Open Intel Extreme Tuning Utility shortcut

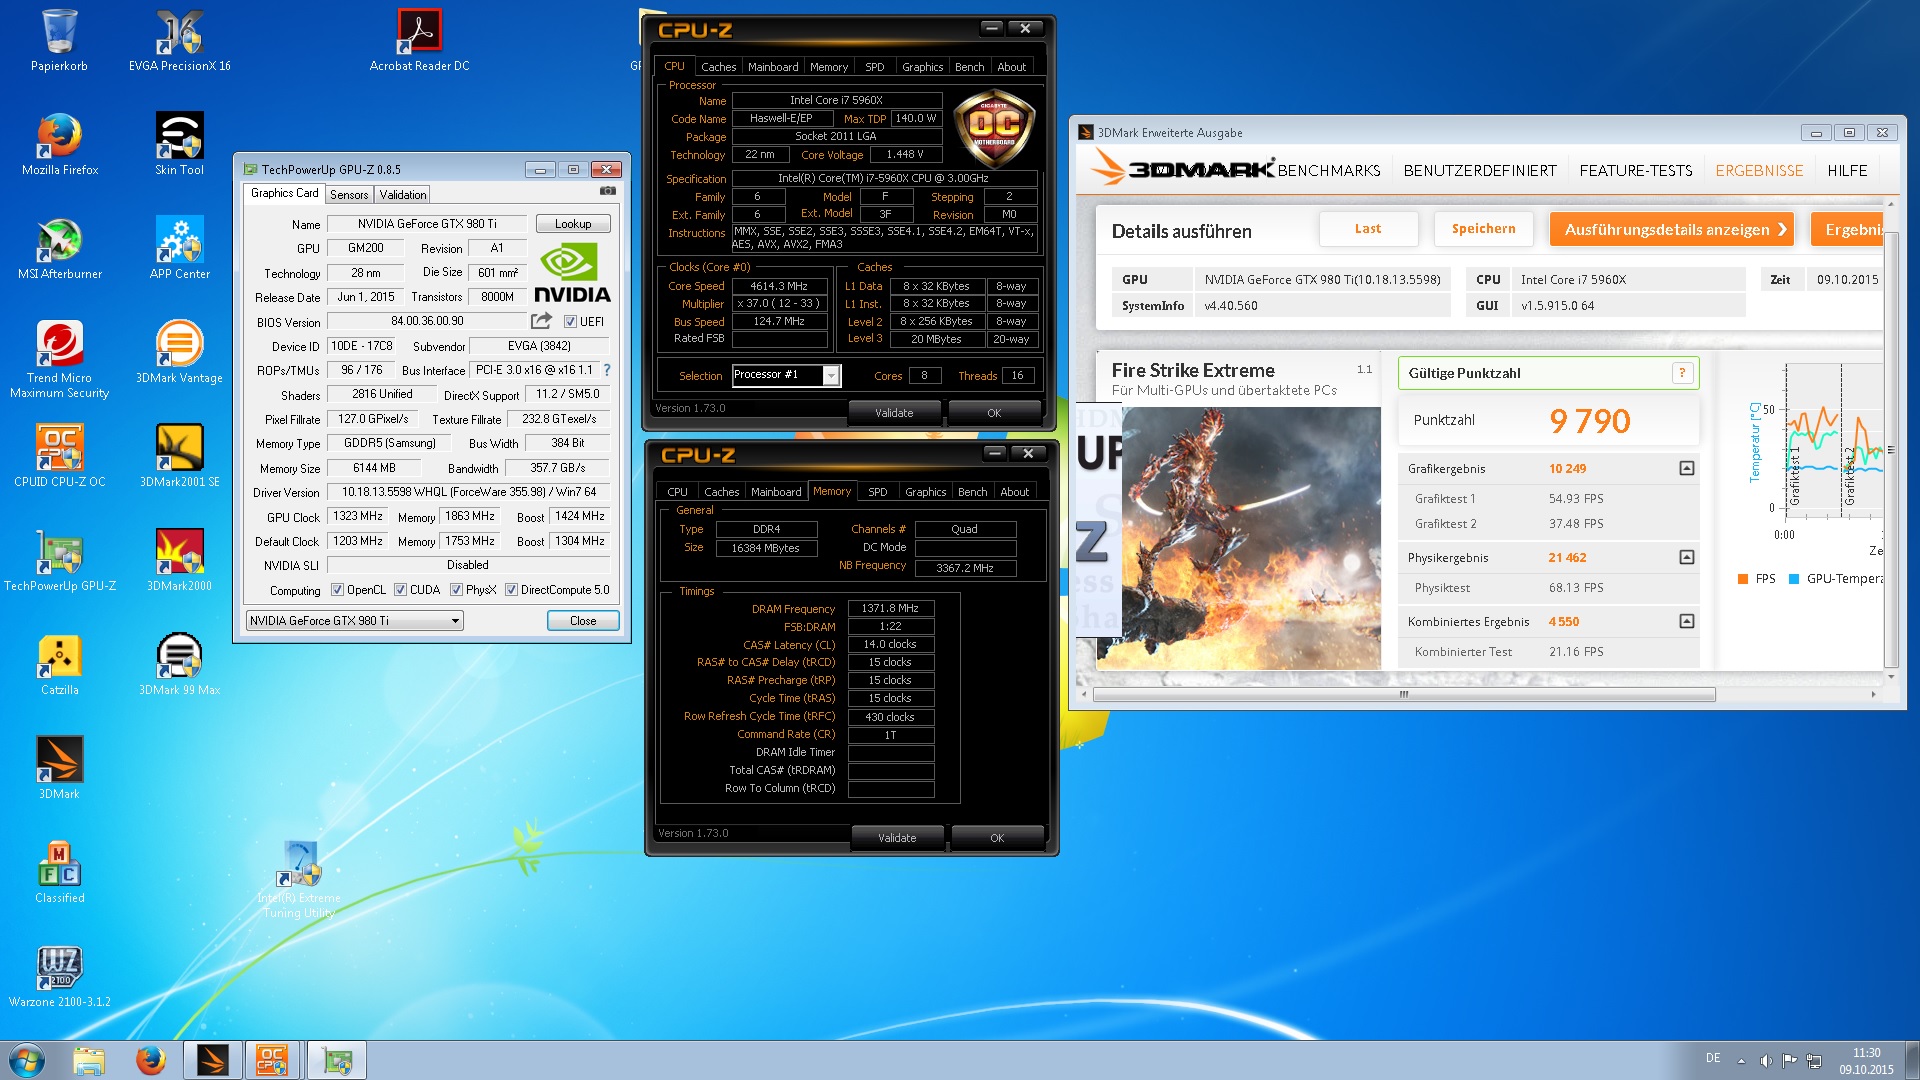(x=300, y=879)
